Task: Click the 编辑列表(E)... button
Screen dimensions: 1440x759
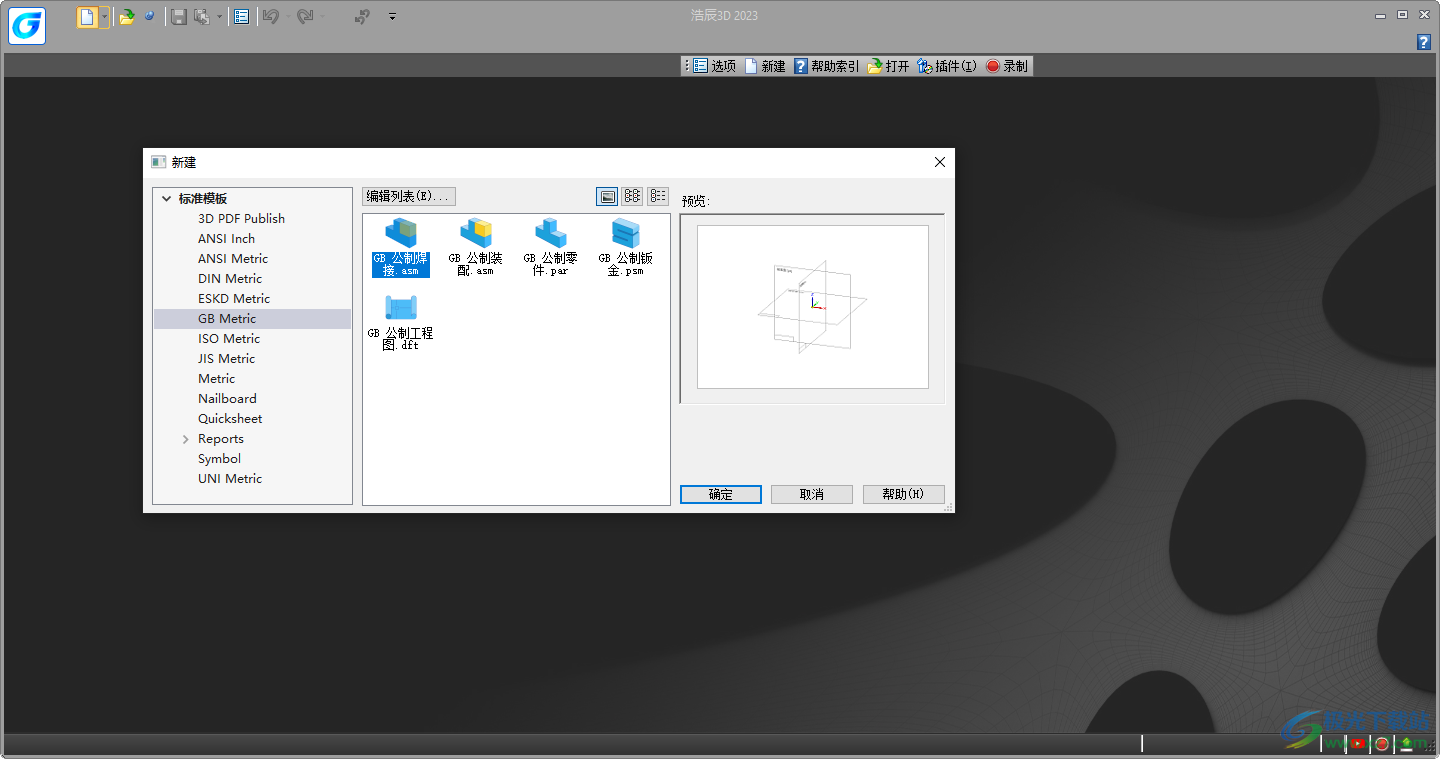Action: tap(409, 196)
